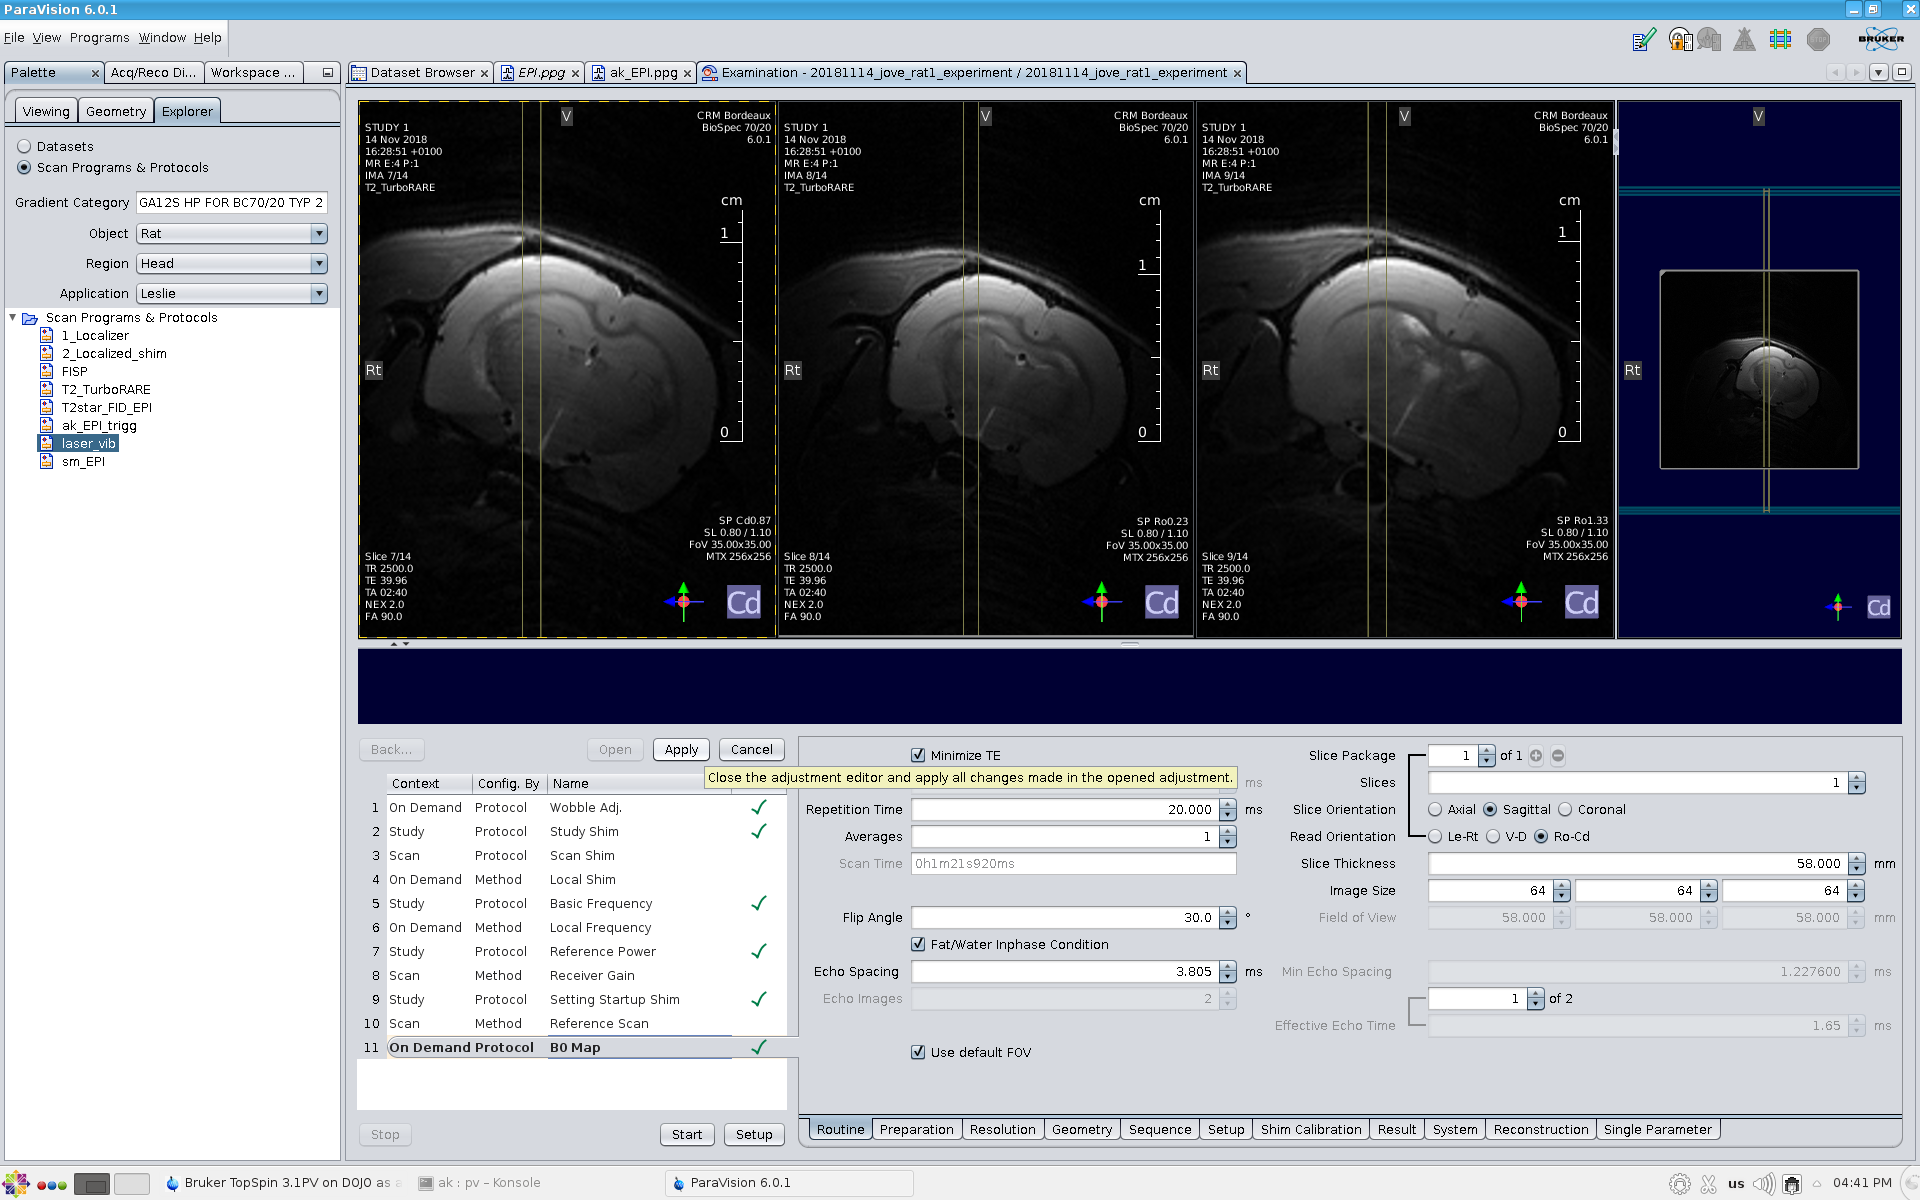Select the T2_TurboRARE protocol in tree
Image resolution: width=1920 pixels, height=1200 pixels.
[106, 390]
